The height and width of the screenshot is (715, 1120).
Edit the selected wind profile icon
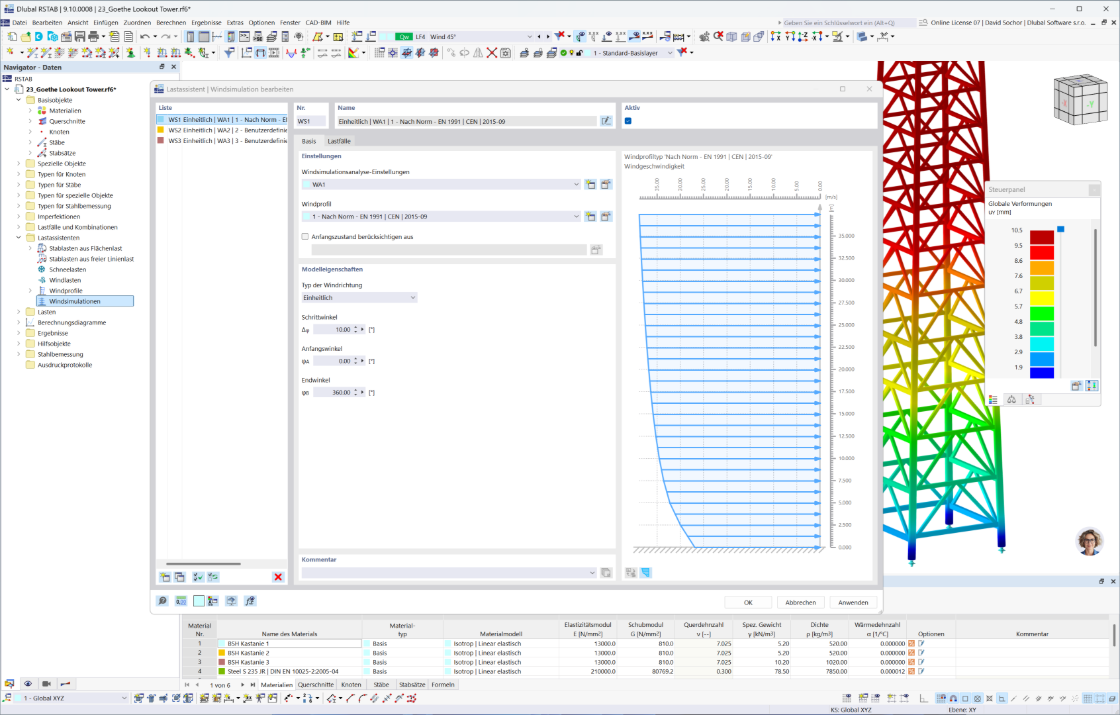(606, 216)
